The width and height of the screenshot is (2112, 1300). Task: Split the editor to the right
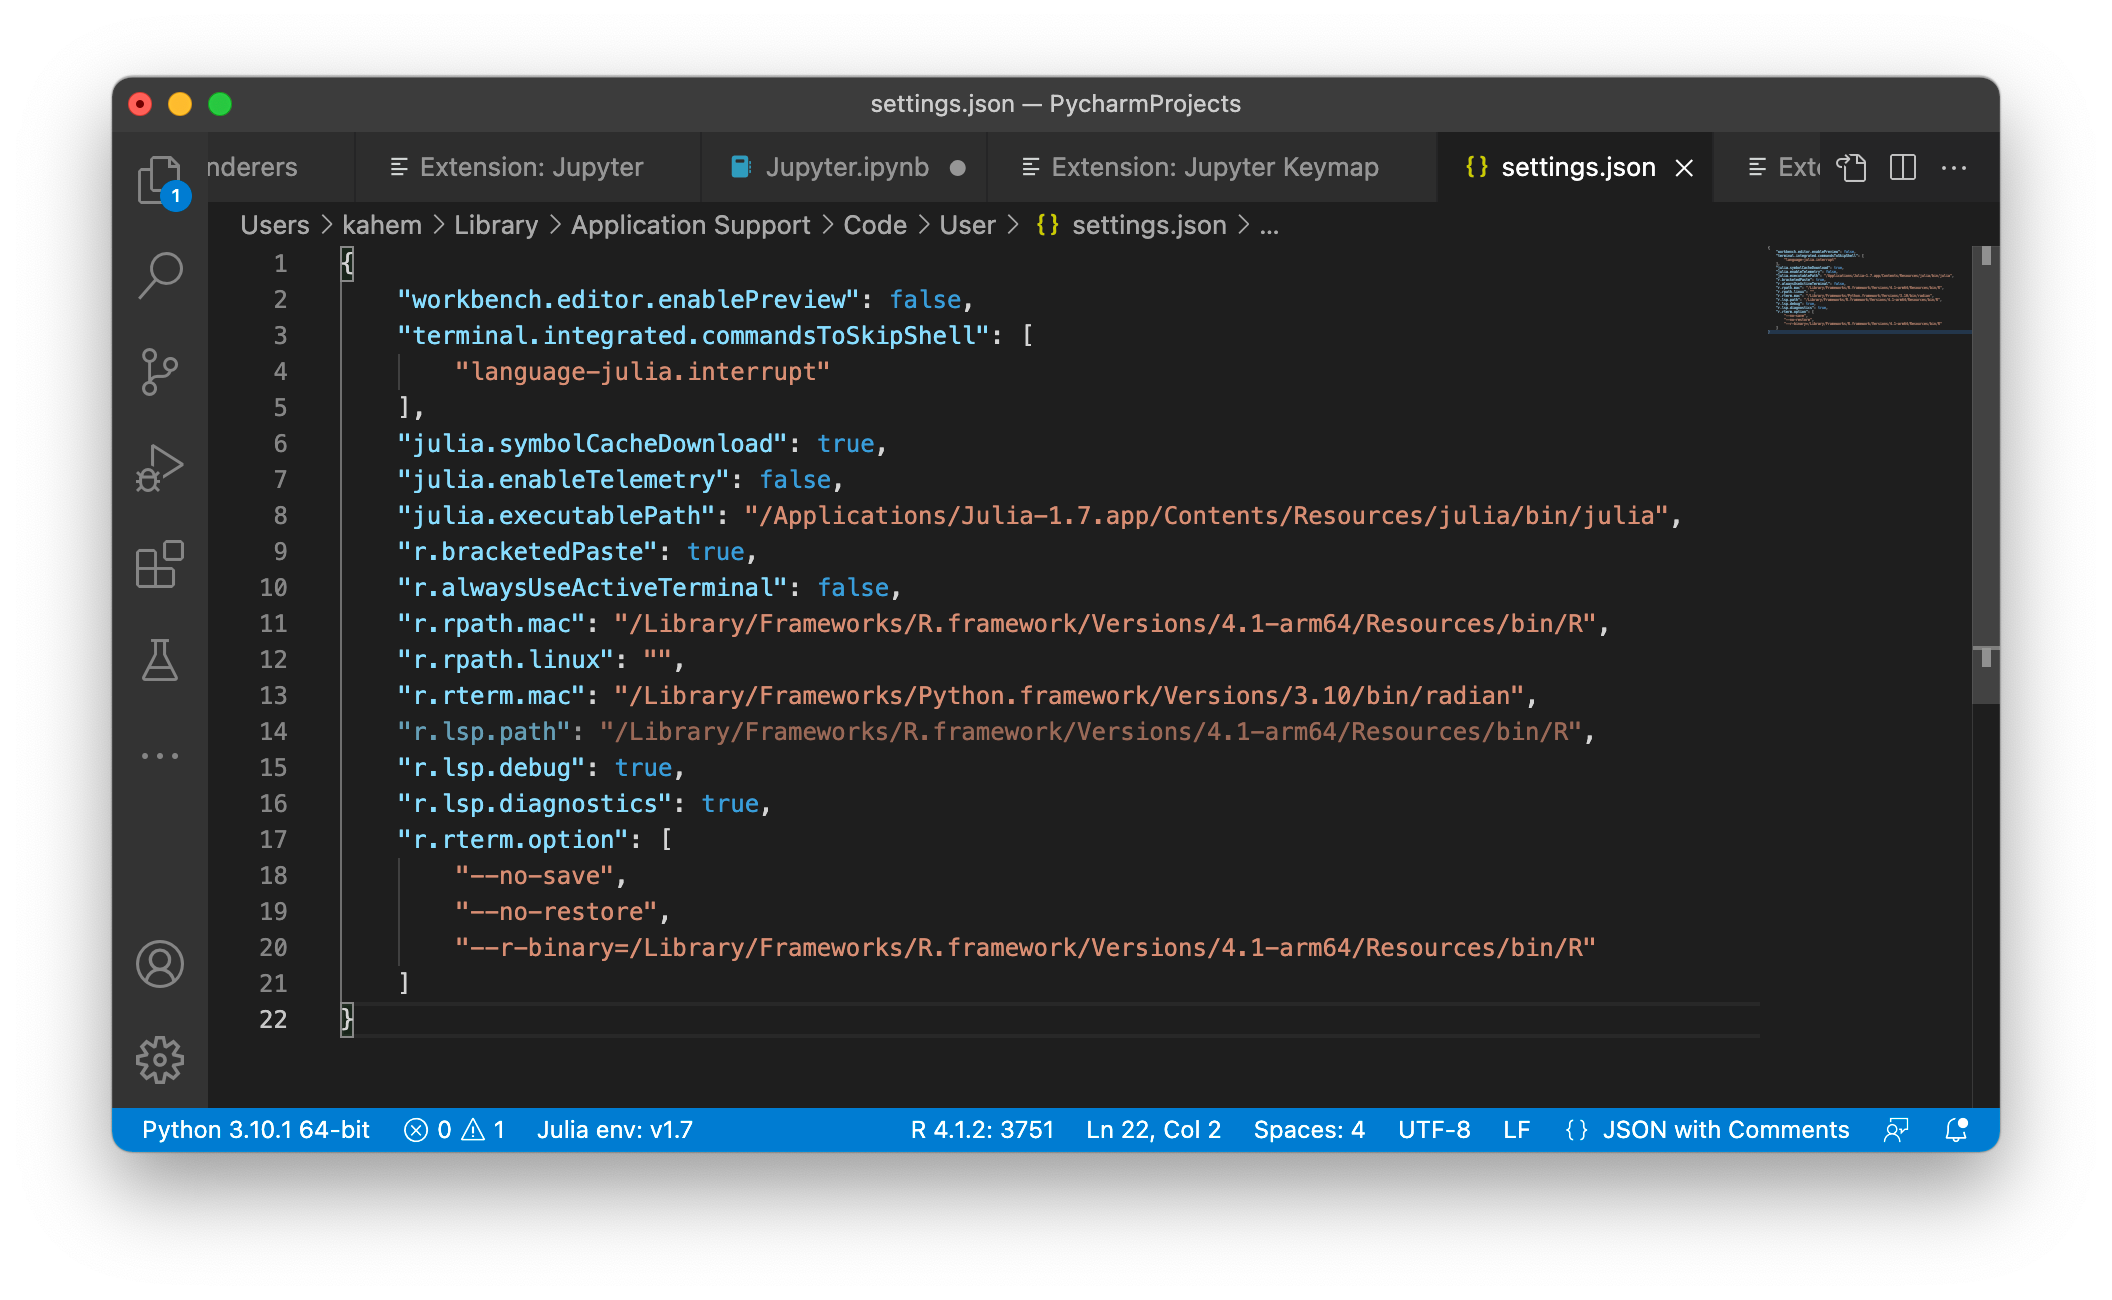pos(1902,167)
